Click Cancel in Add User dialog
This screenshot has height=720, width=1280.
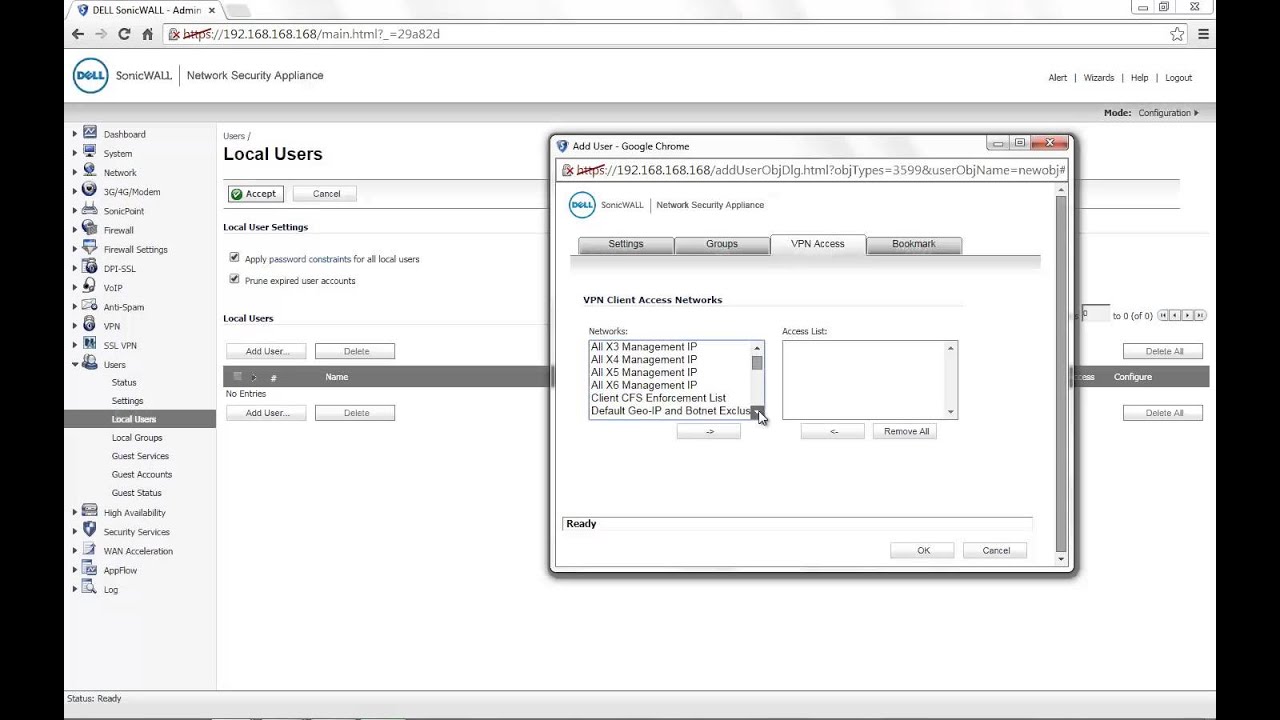point(995,550)
